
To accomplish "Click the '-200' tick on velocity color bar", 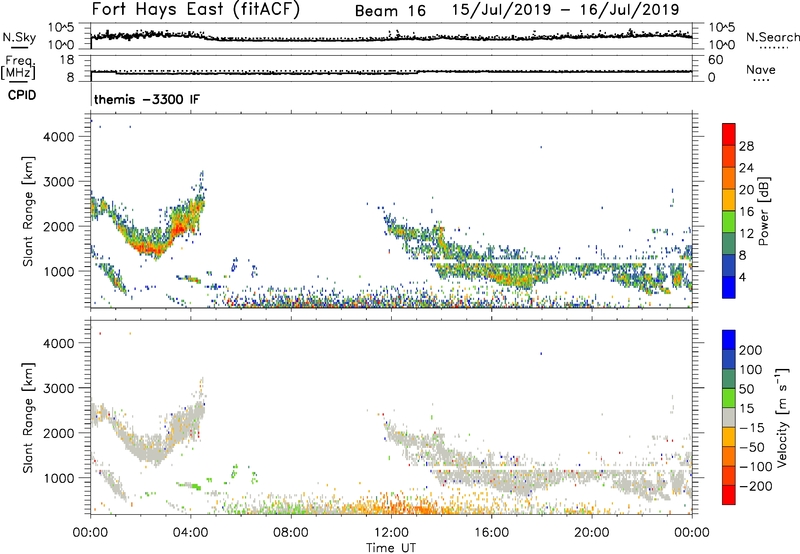I will (x=754, y=486).
